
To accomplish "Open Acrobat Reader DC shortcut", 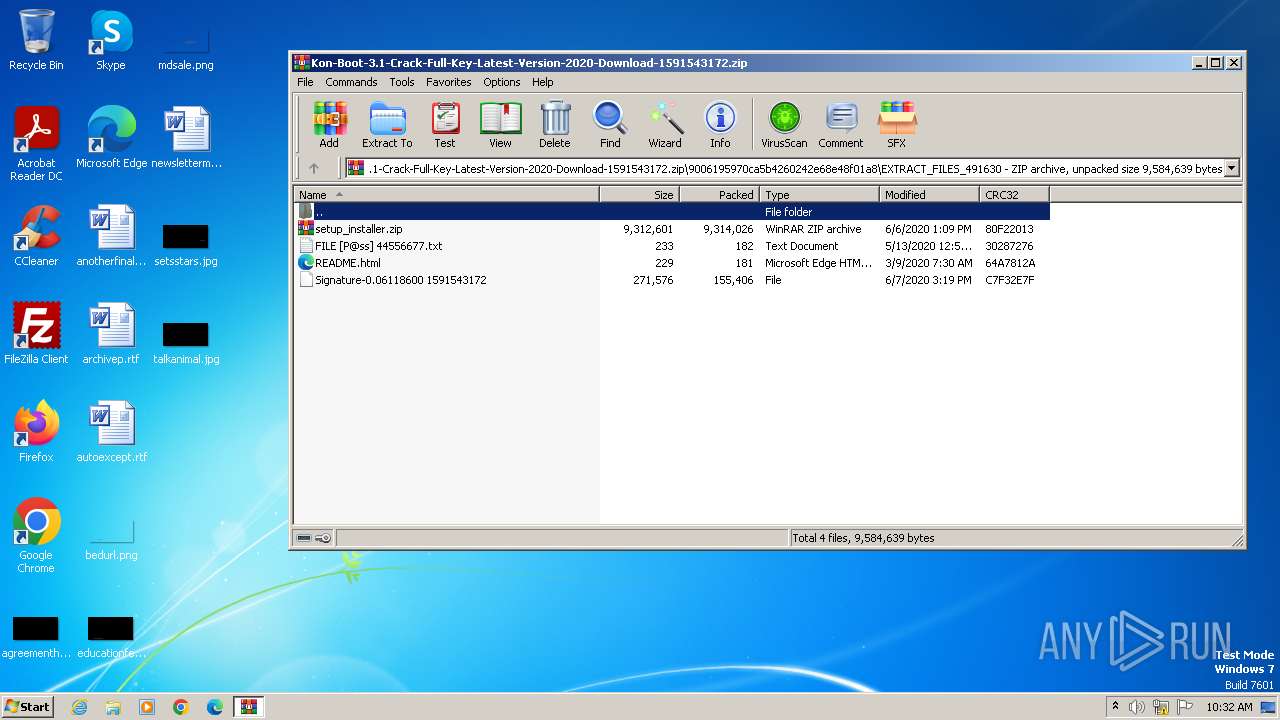I will pyautogui.click(x=36, y=144).
